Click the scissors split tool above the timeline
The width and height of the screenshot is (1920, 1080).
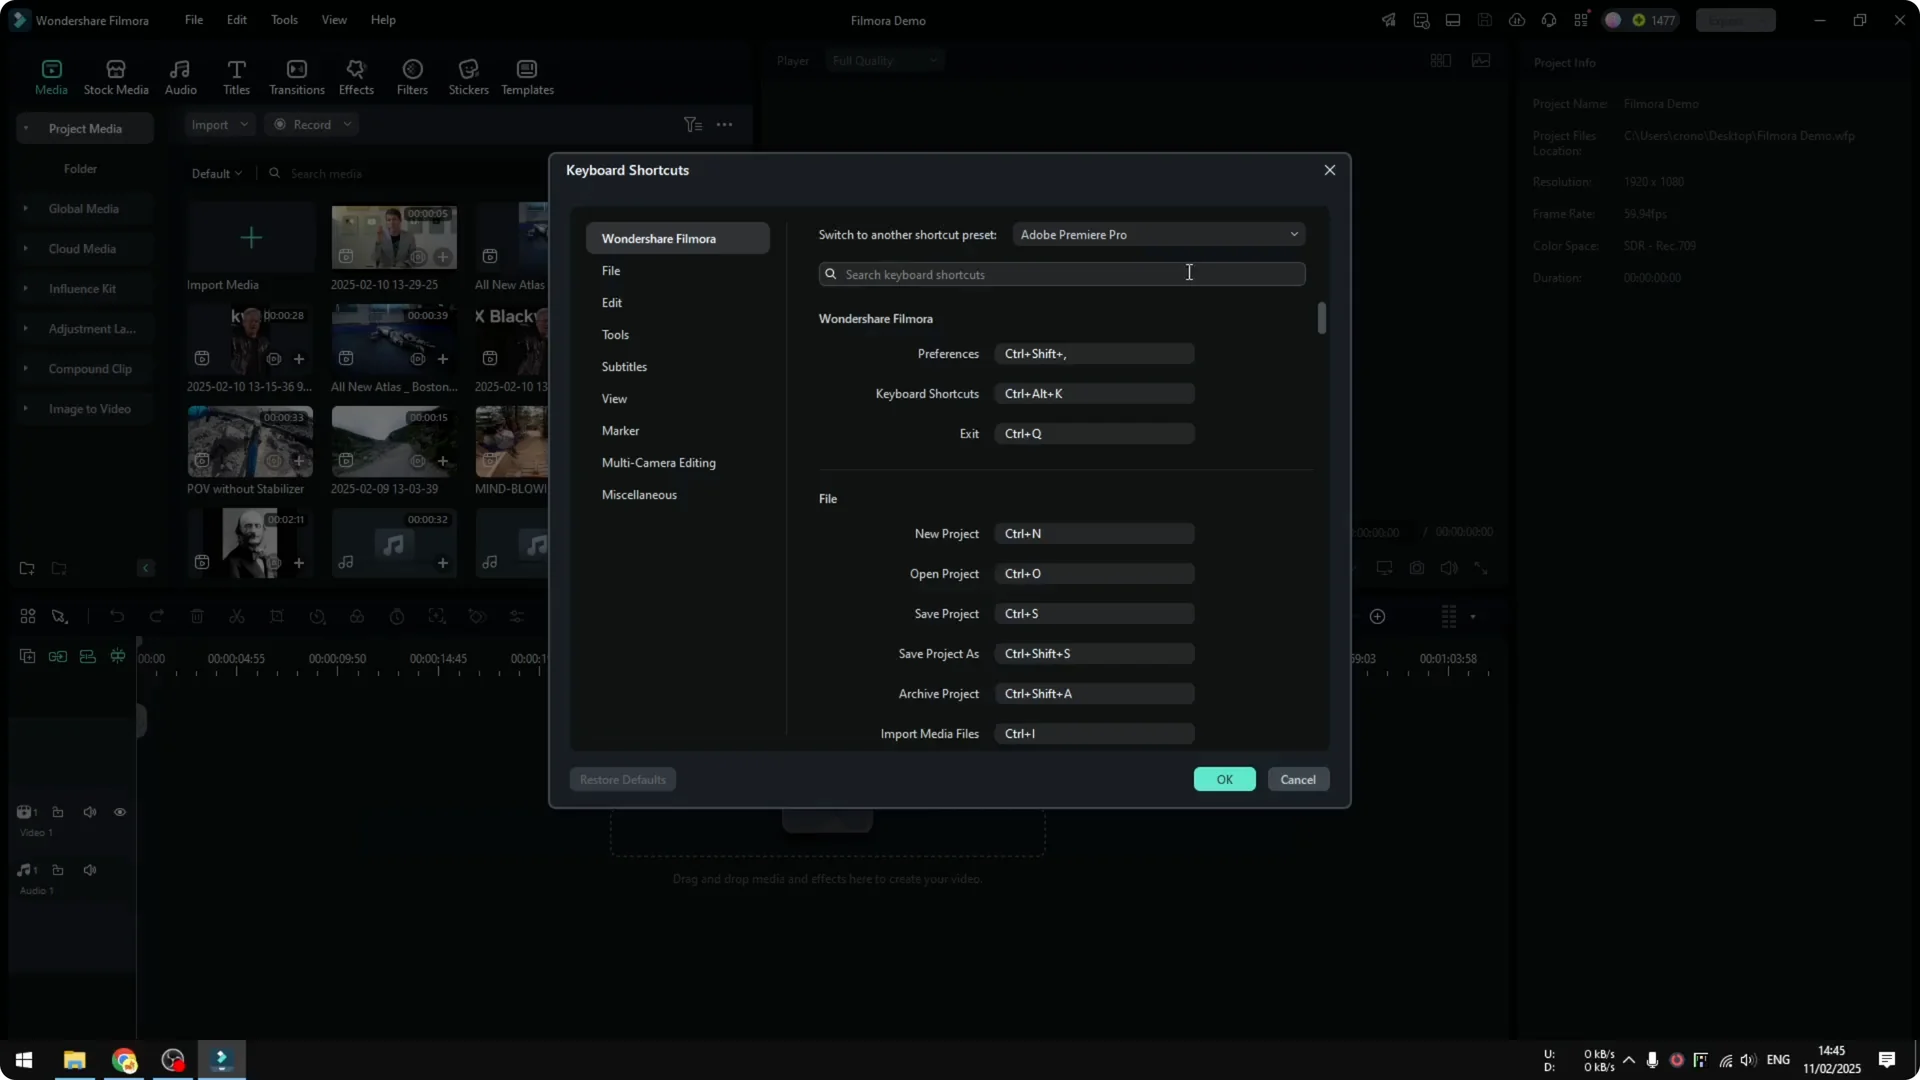tap(237, 616)
